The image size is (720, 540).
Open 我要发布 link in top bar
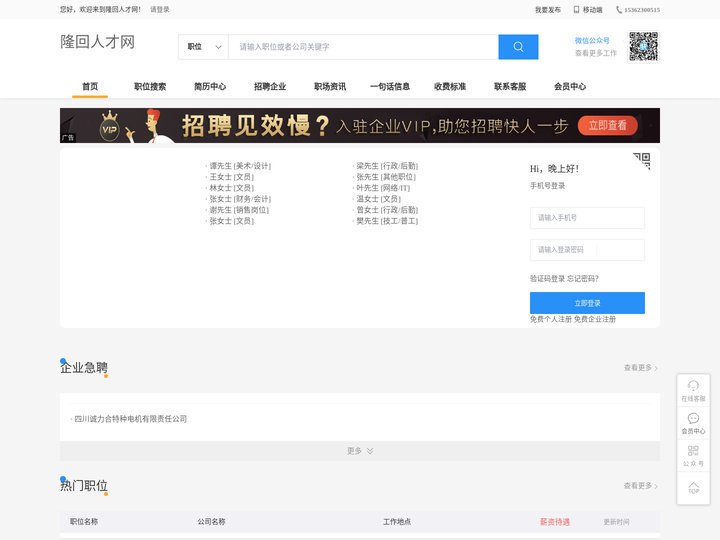click(547, 10)
